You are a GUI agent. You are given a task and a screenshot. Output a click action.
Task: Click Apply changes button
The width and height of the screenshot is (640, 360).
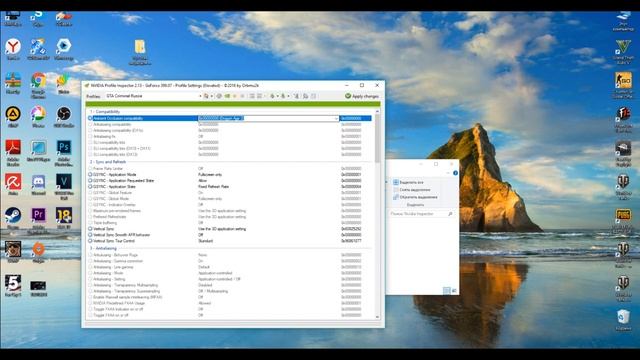(x=362, y=96)
